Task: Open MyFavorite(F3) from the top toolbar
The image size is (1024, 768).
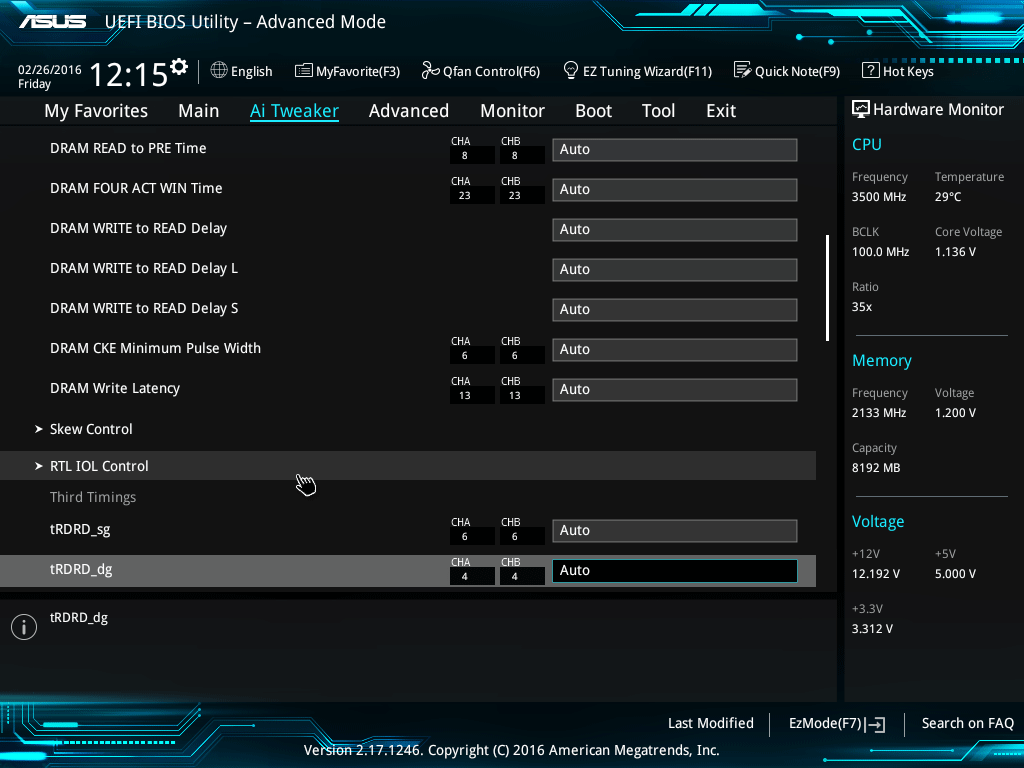Action: click(347, 71)
